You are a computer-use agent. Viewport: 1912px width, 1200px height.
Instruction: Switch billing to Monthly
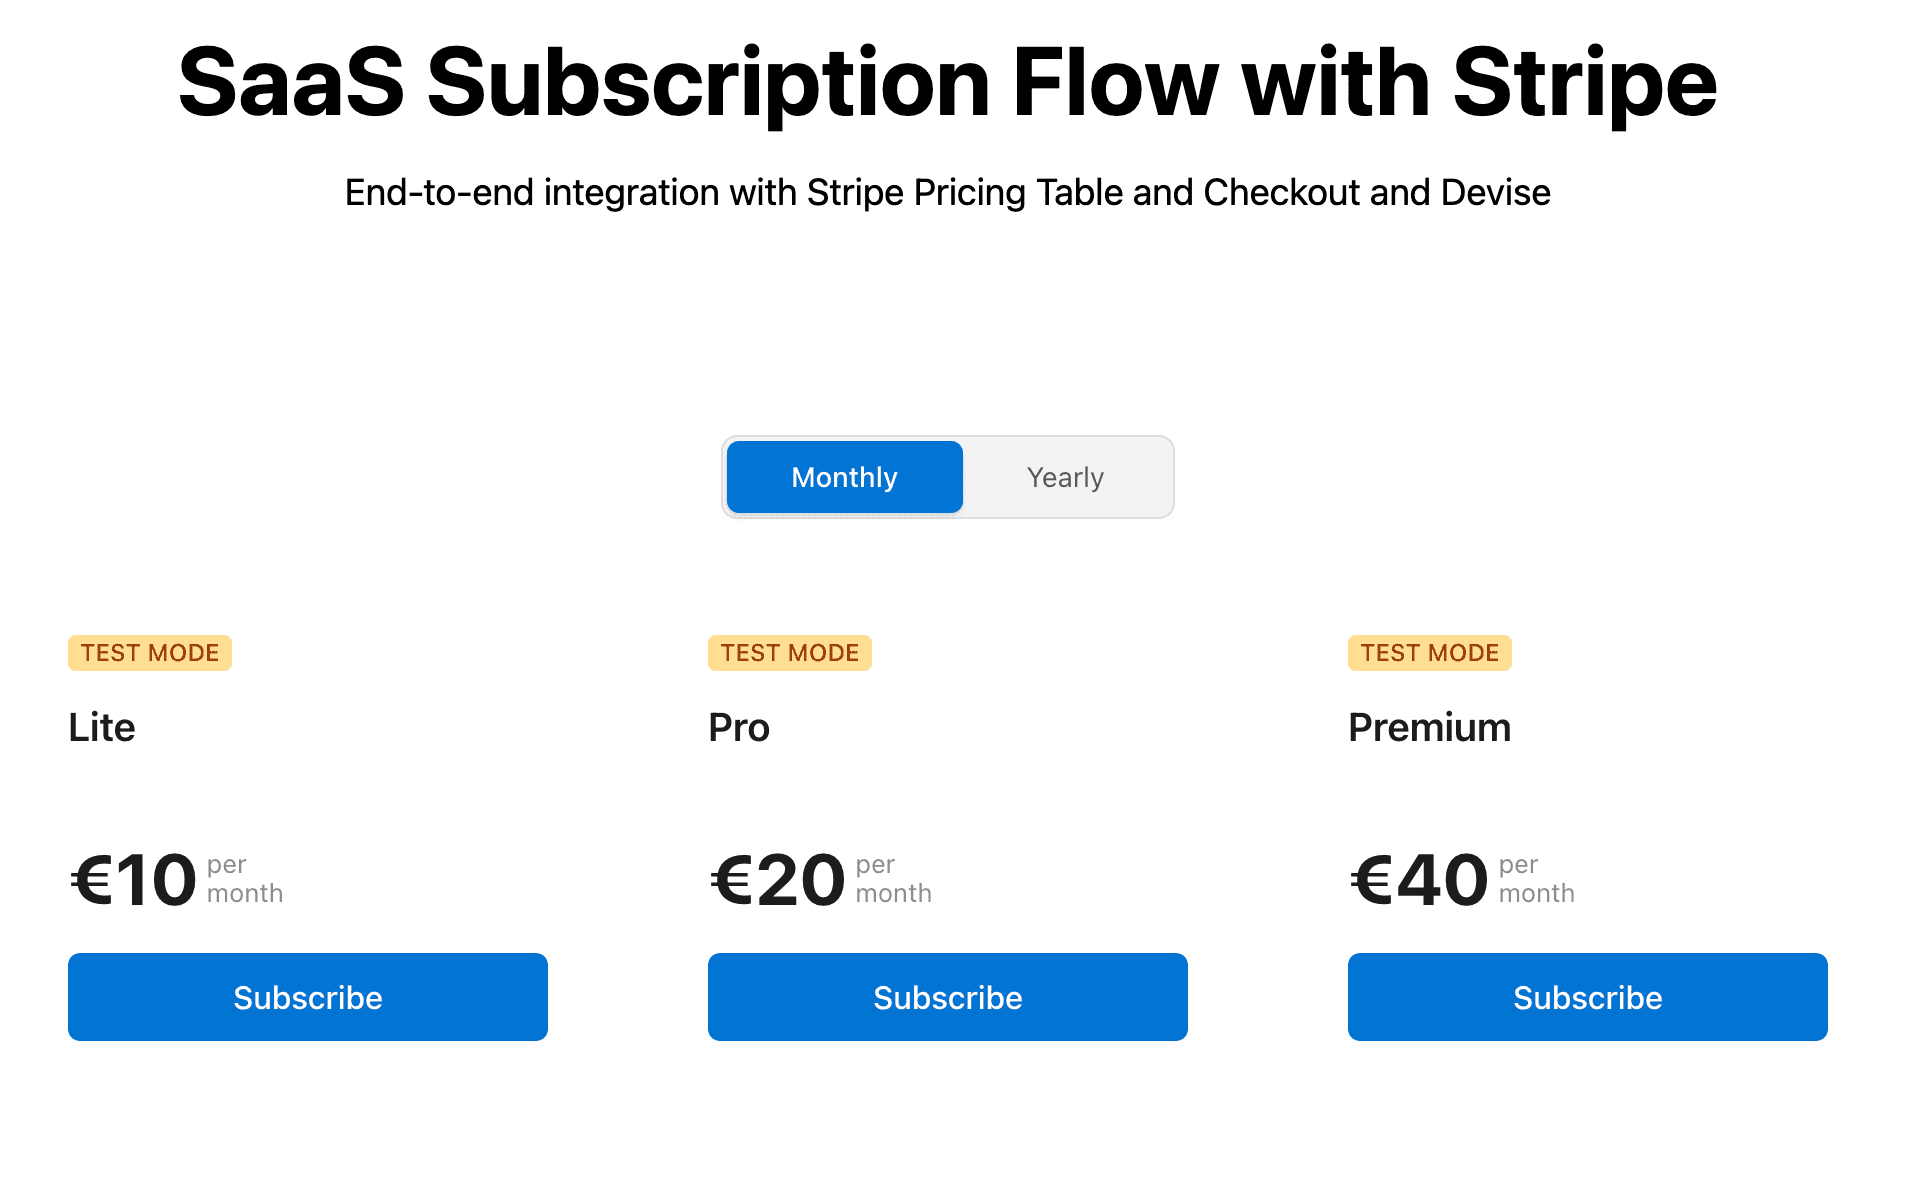844,477
